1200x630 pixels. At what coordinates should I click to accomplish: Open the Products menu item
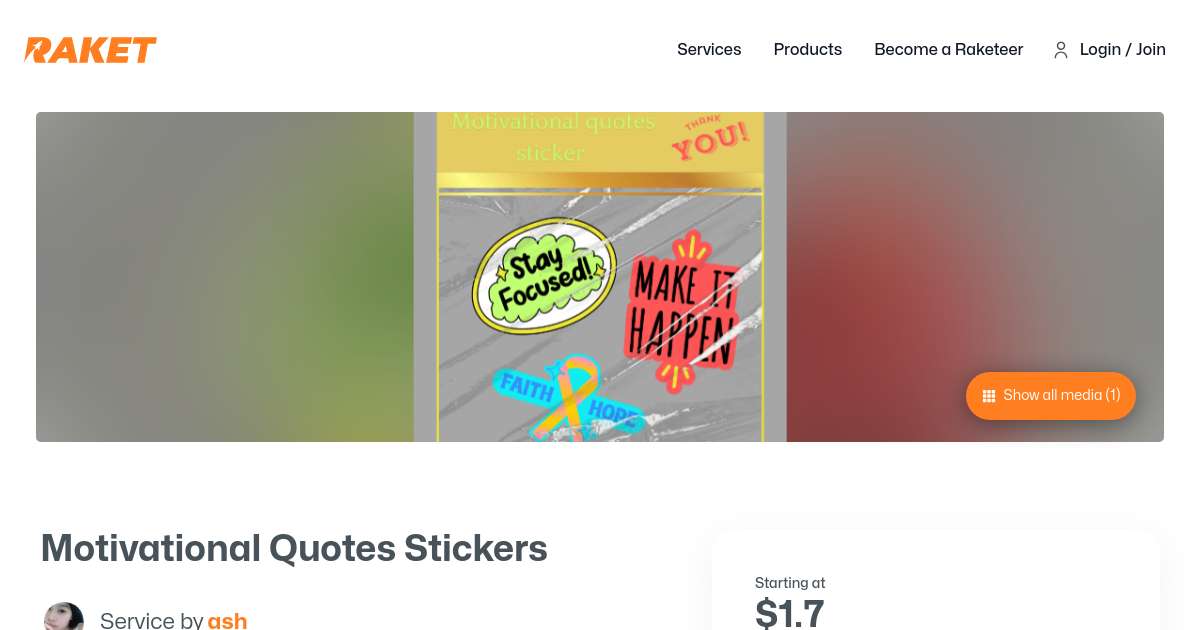point(808,50)
